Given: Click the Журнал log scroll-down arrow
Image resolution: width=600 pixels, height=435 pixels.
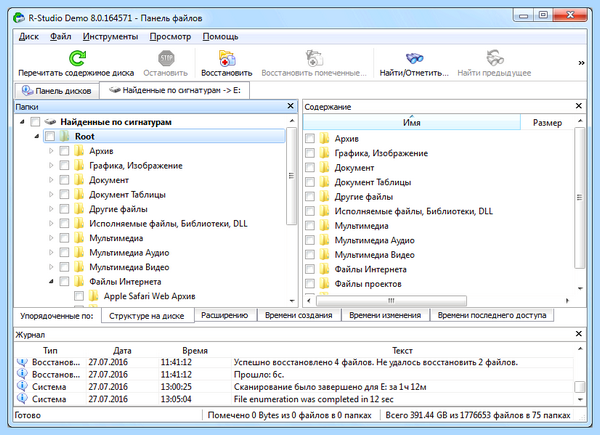Looking at the screenshot, I should click(x=580, y=399).
